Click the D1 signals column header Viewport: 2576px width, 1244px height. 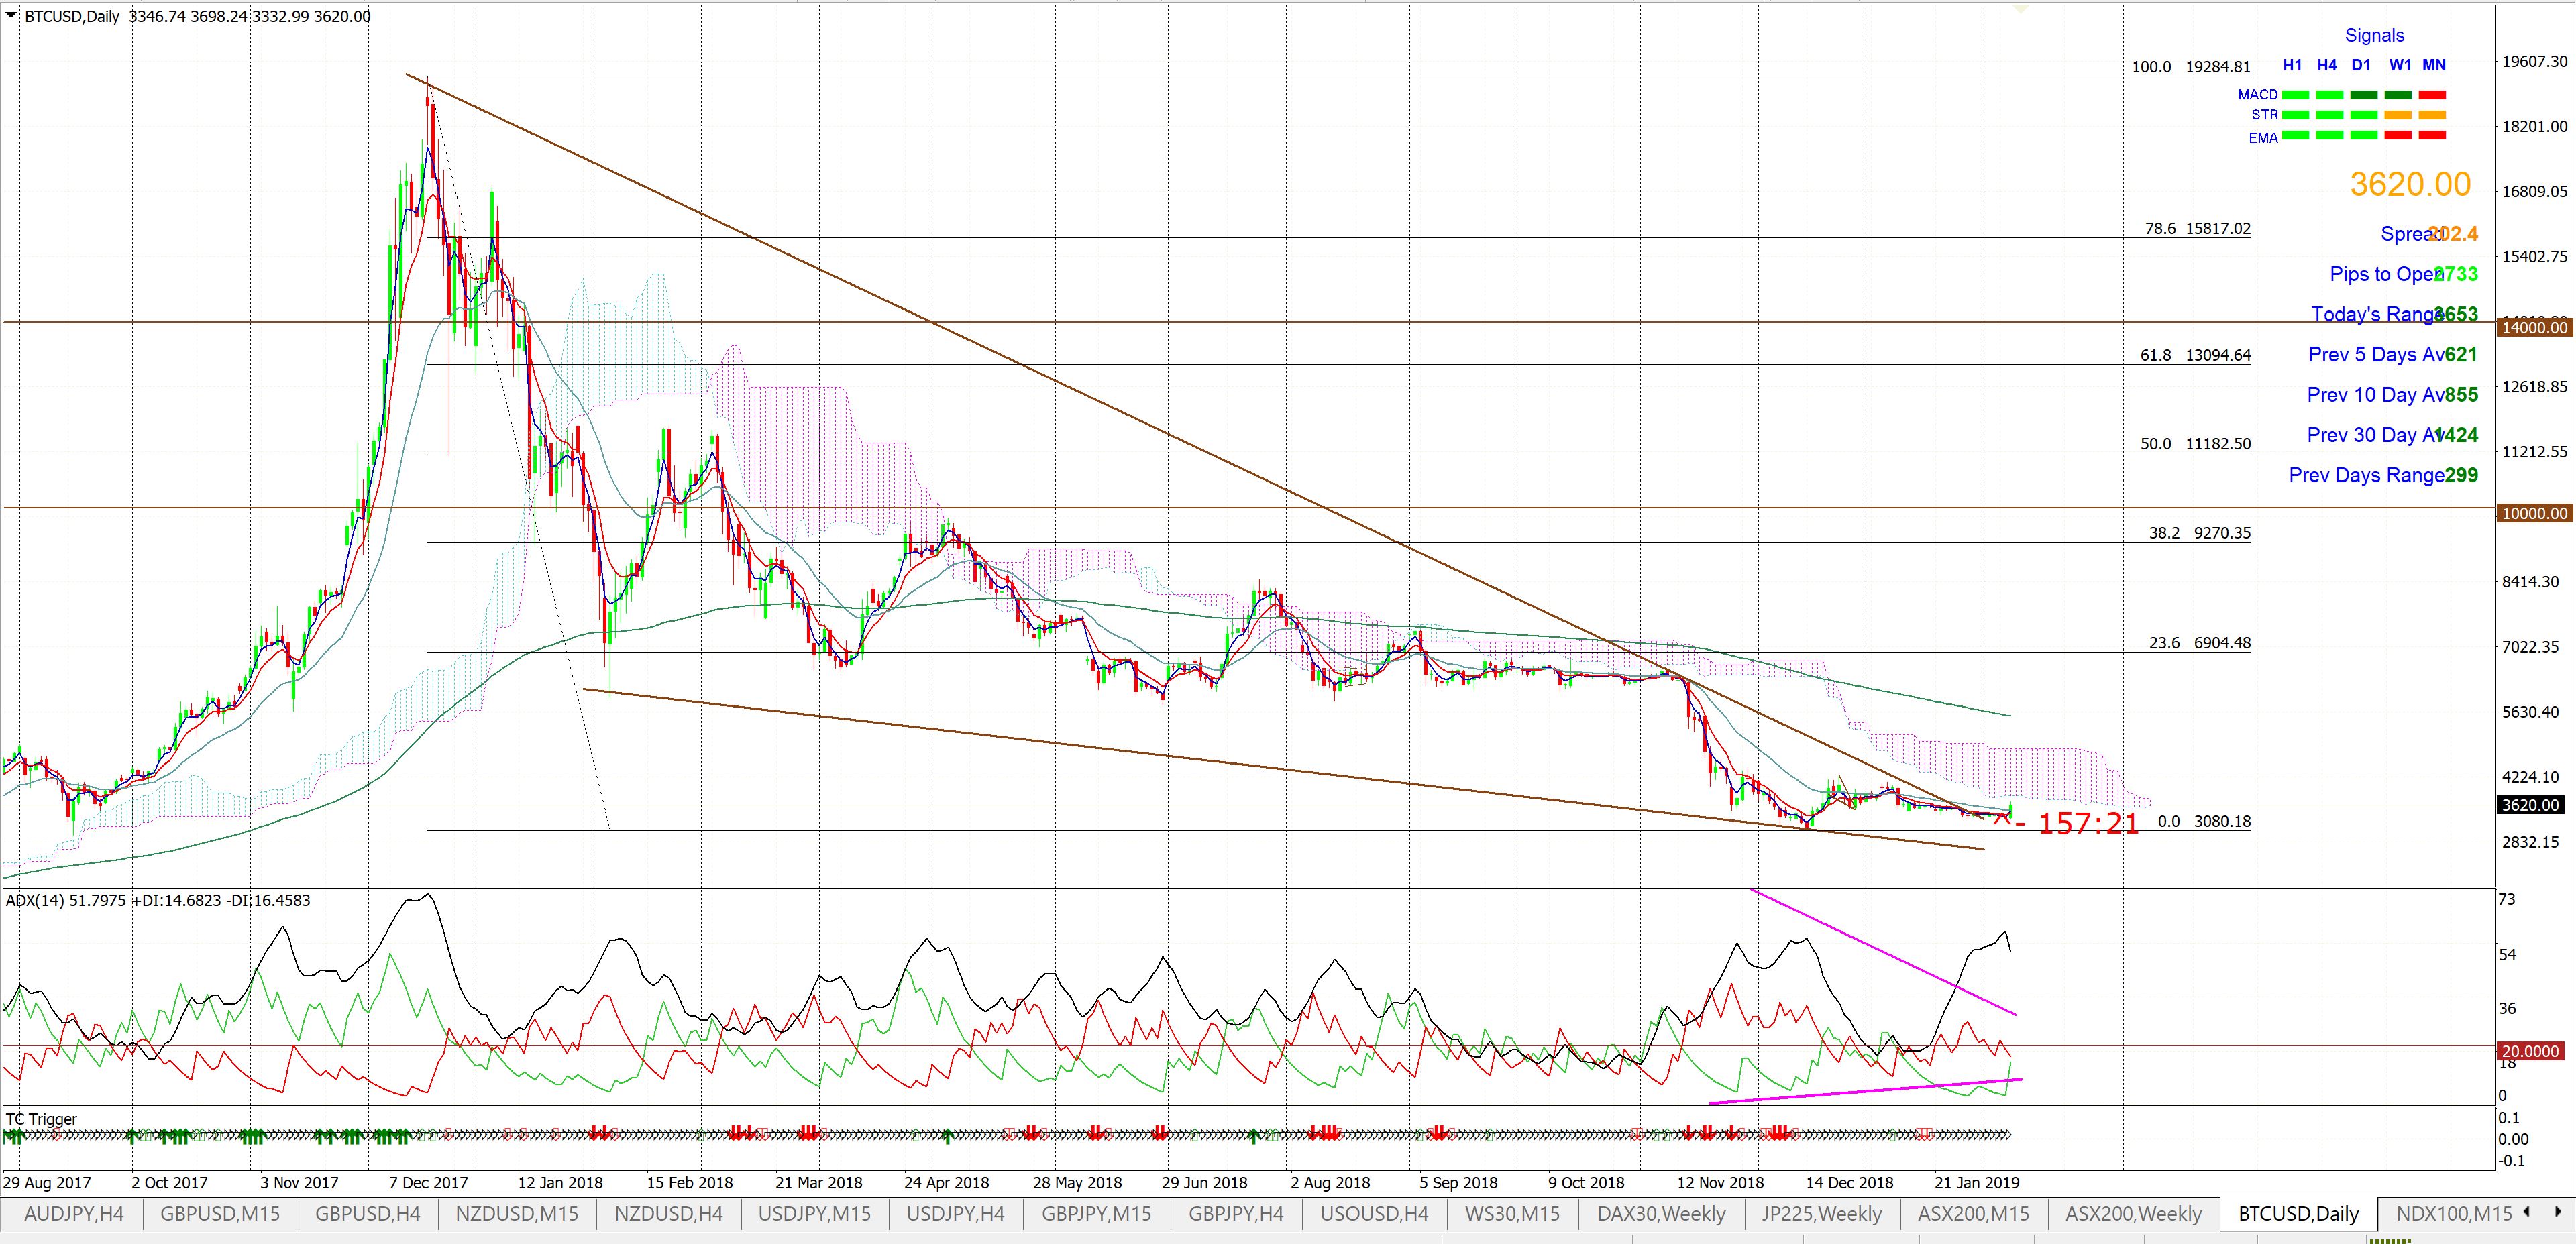[2361, 65]
